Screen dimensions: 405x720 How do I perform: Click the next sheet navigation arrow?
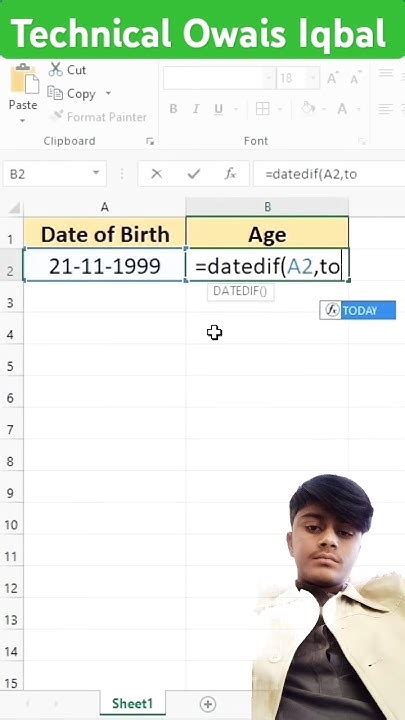(56, 703)
